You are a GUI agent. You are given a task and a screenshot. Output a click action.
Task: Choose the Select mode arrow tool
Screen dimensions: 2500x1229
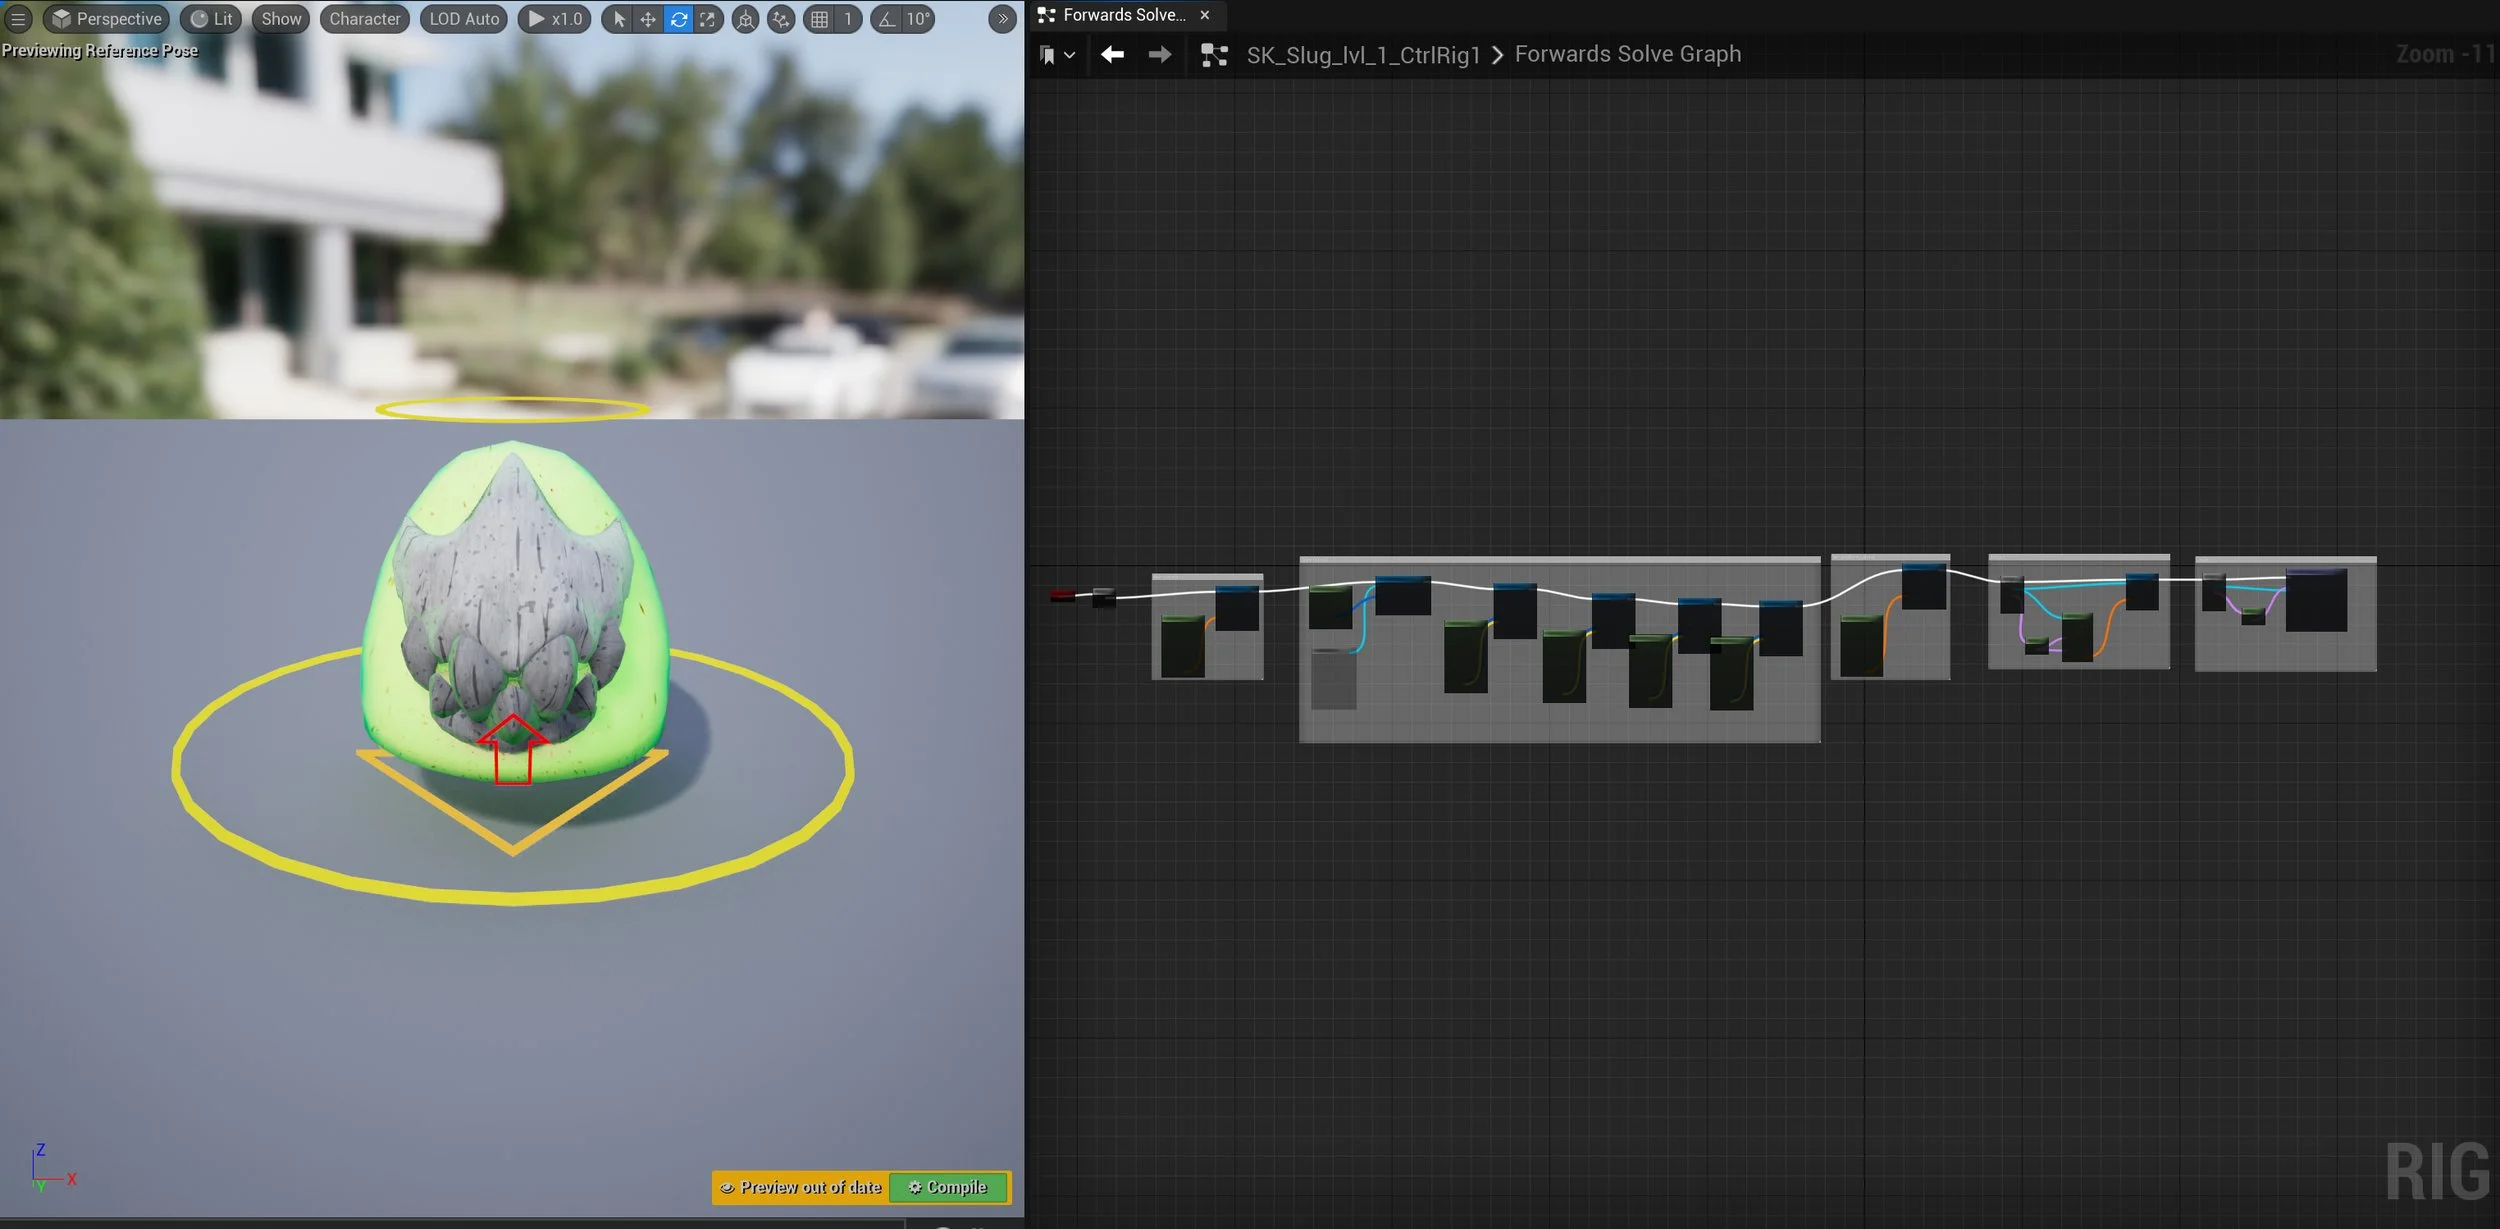pyautogui.click(x=619, y=19)
